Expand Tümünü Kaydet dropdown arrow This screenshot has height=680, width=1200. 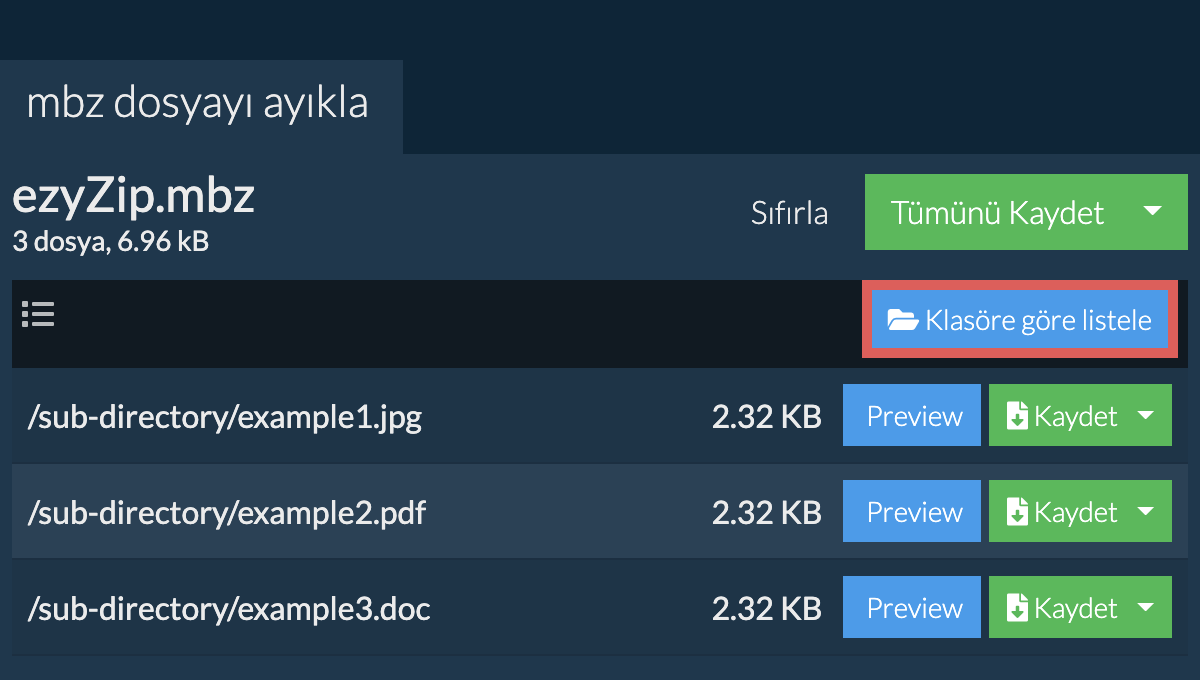tap(1152, 212)
